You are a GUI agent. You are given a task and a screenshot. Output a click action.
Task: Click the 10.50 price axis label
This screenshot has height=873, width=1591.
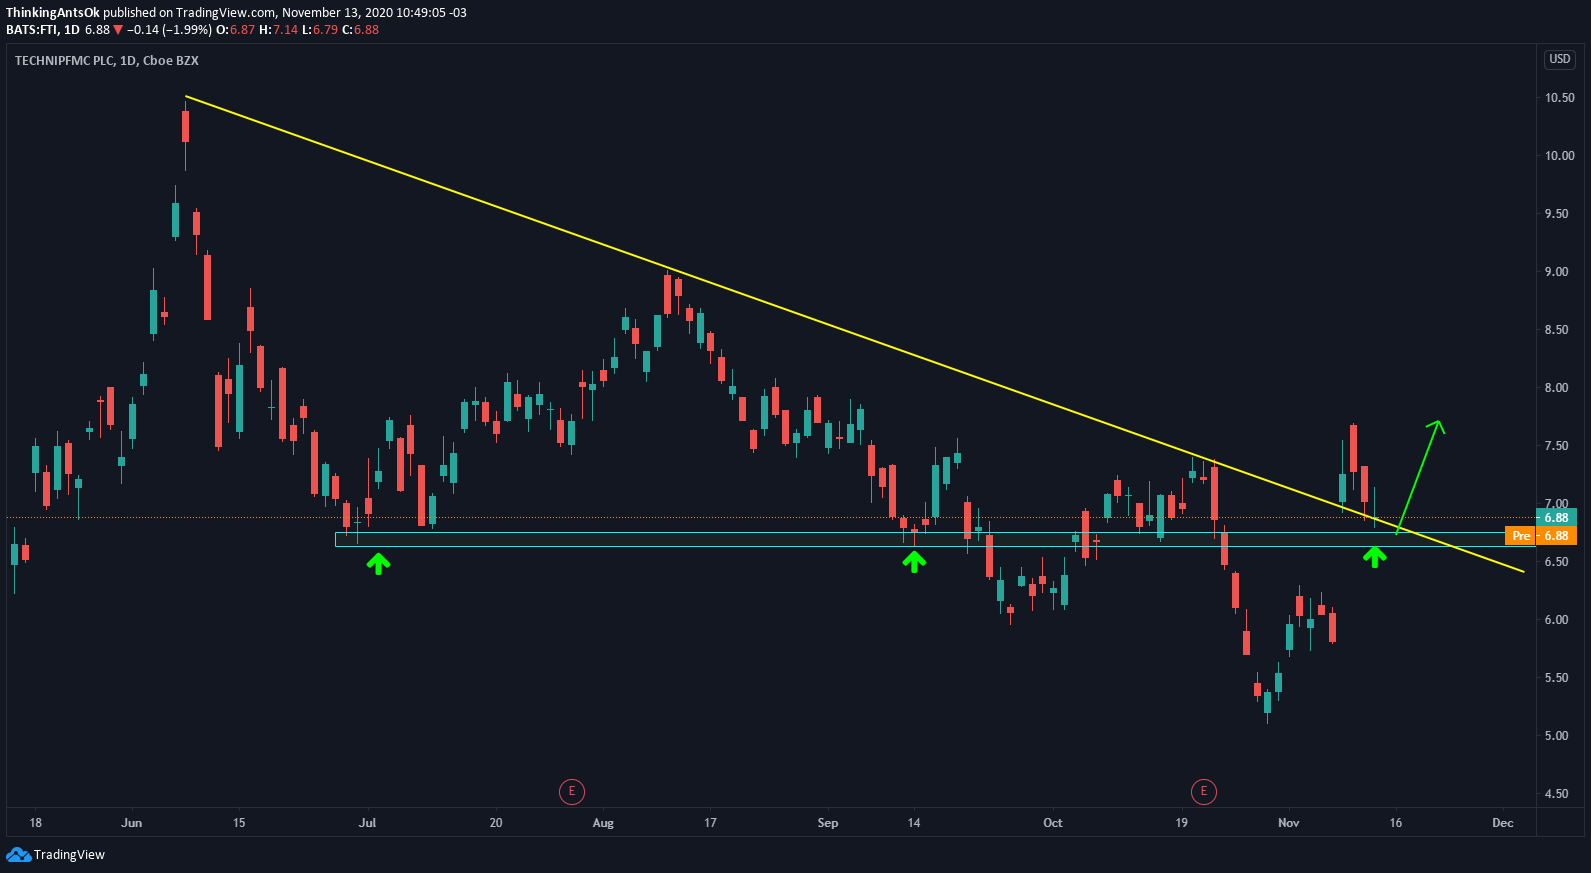pyautogui.click(x=1559, y=98)
